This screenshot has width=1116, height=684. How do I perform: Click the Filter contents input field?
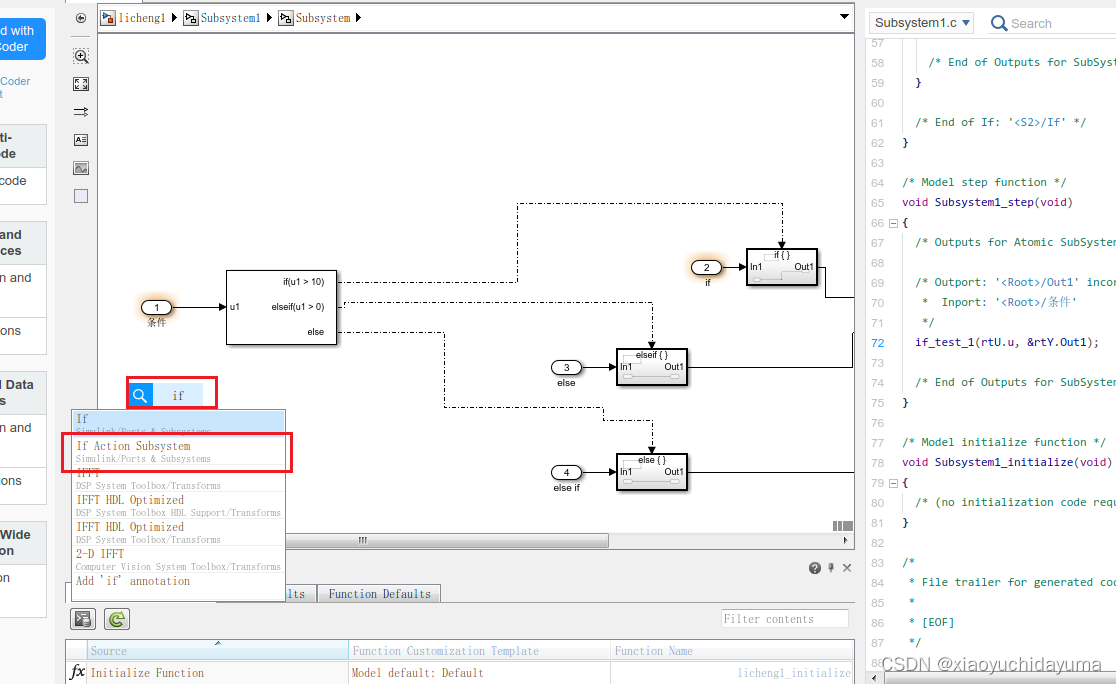(x=784, y=618)
